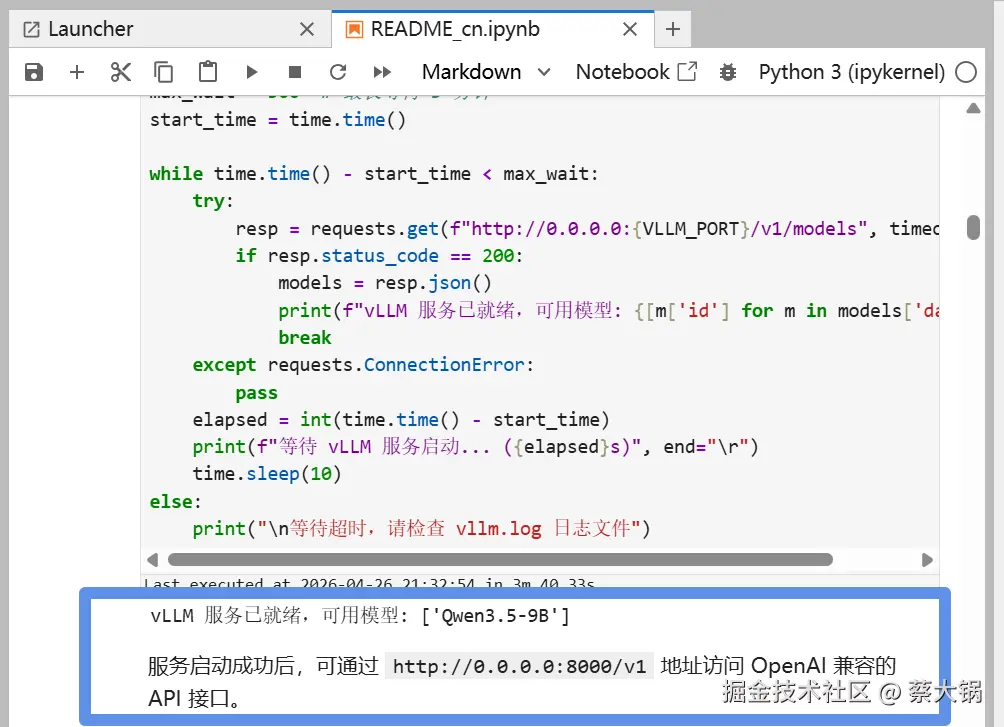Click the 'elapsed = int(...)' code line
Image resolution: width=1004 pixels, height=727 pixels.
coord(401,420)
